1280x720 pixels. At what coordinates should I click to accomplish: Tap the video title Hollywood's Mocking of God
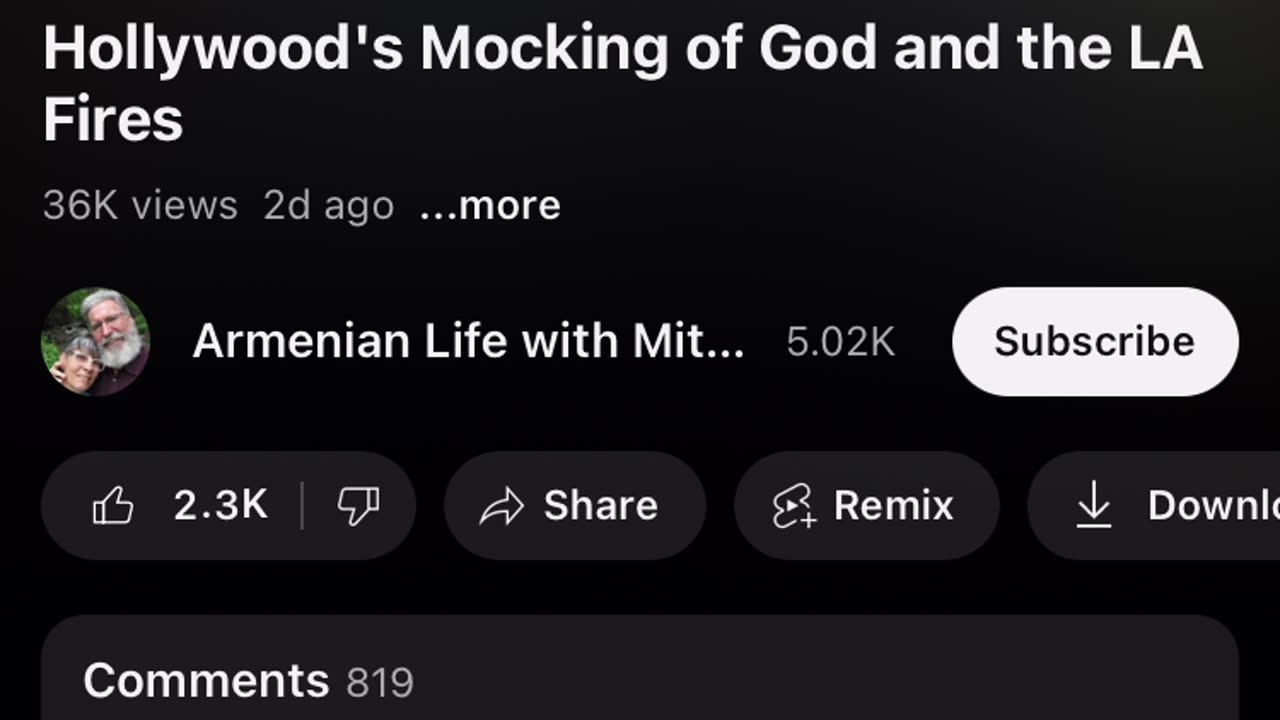point(622,84)
